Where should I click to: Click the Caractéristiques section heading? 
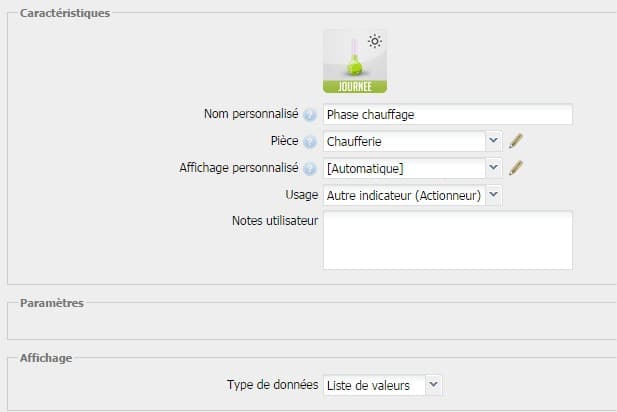65,13
